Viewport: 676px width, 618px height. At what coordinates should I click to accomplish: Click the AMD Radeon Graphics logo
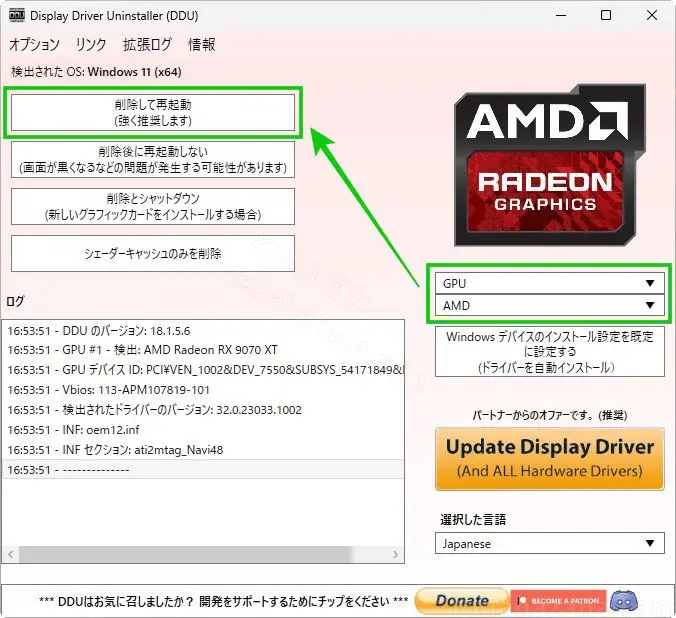pos(550,165)
